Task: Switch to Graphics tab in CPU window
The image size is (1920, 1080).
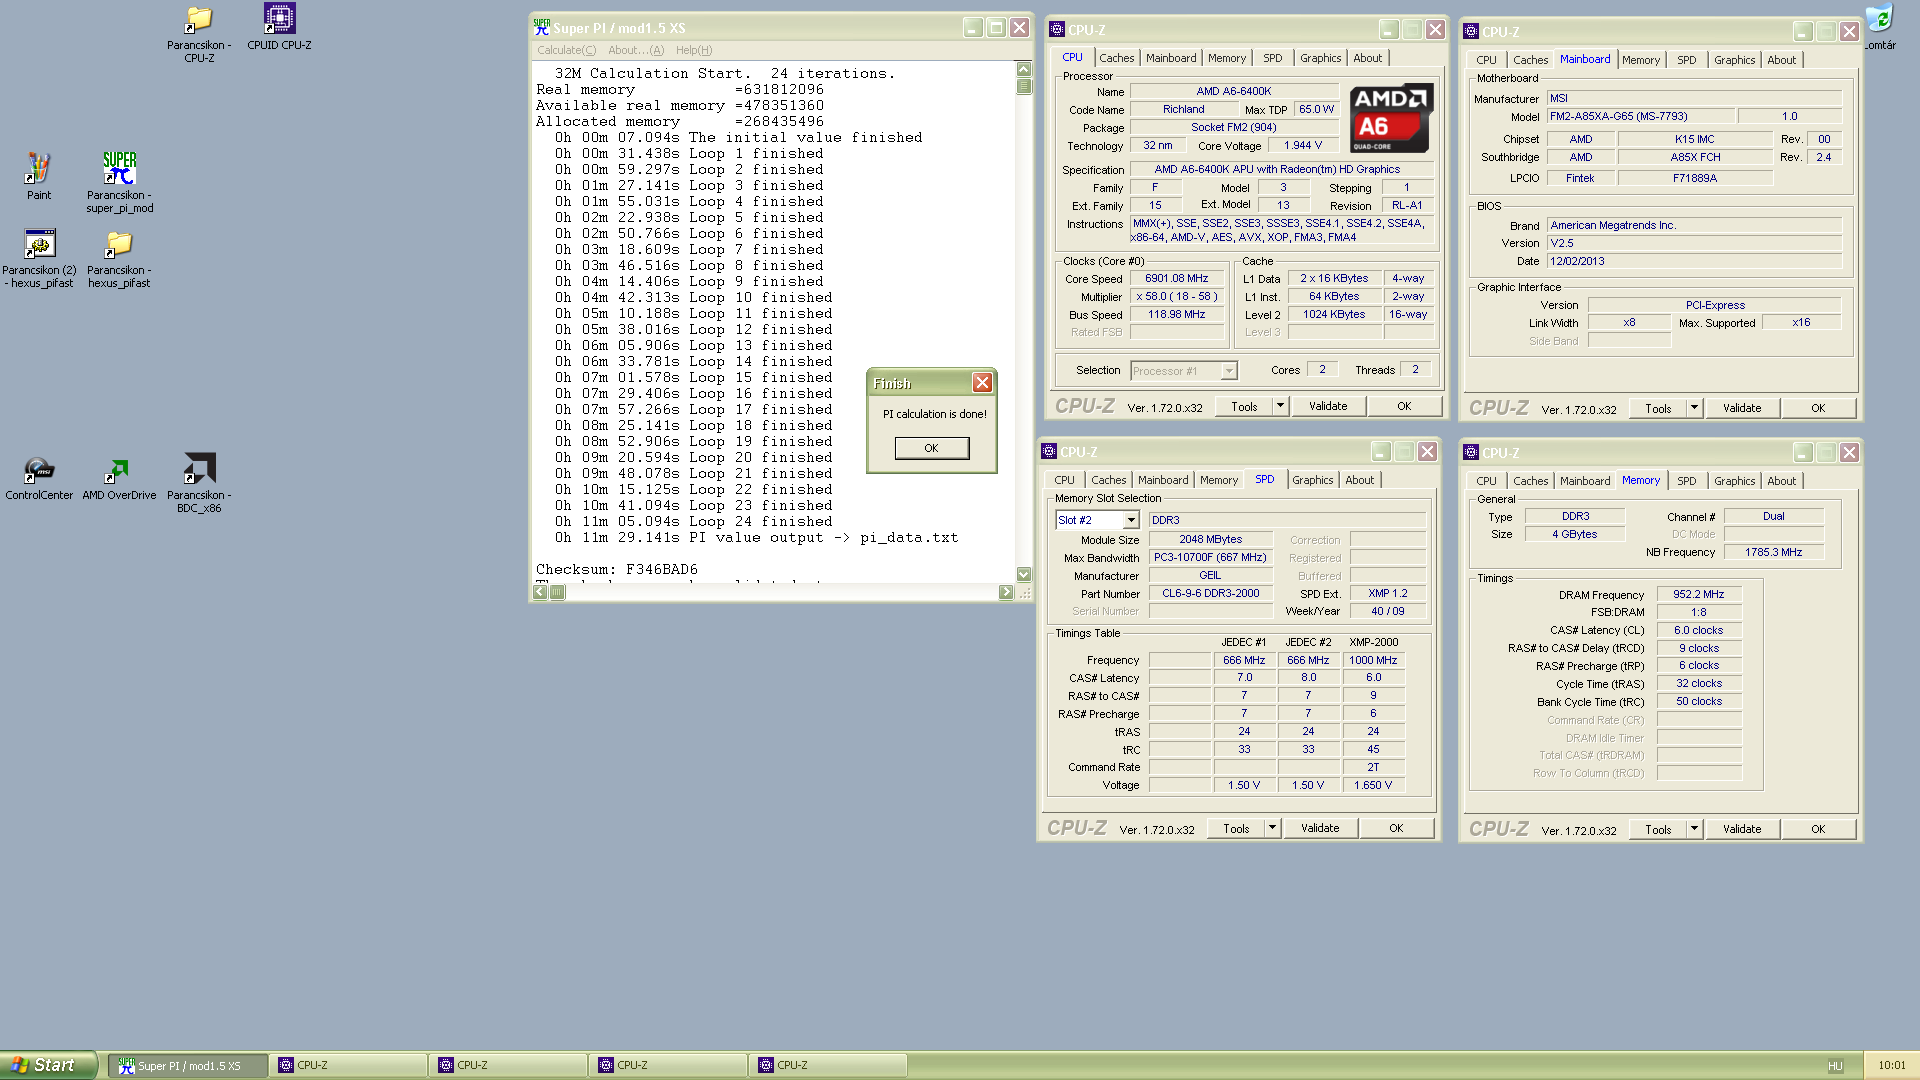Action: pyautogui.click(x=1320, y=58)
